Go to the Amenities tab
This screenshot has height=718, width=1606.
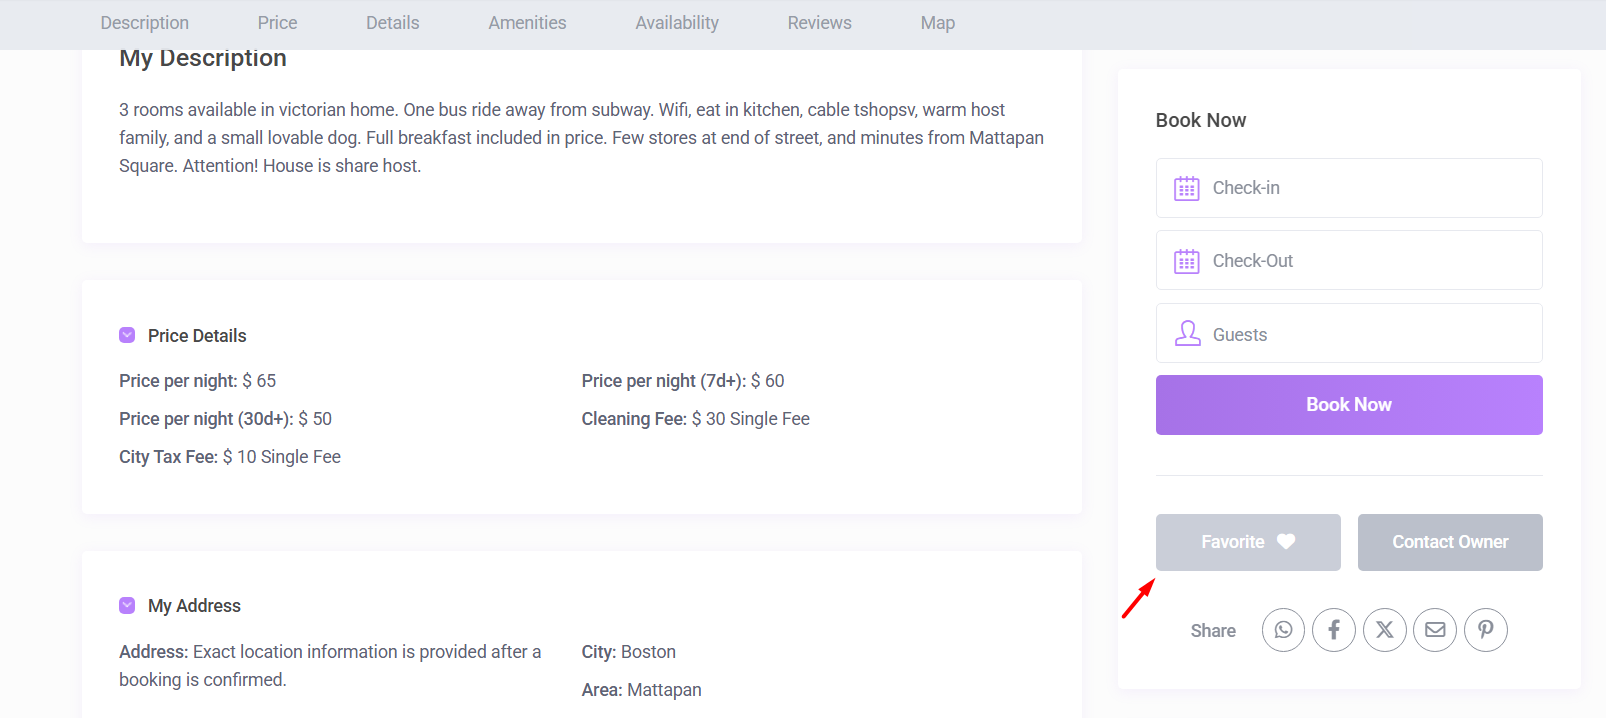coord(527,23)
